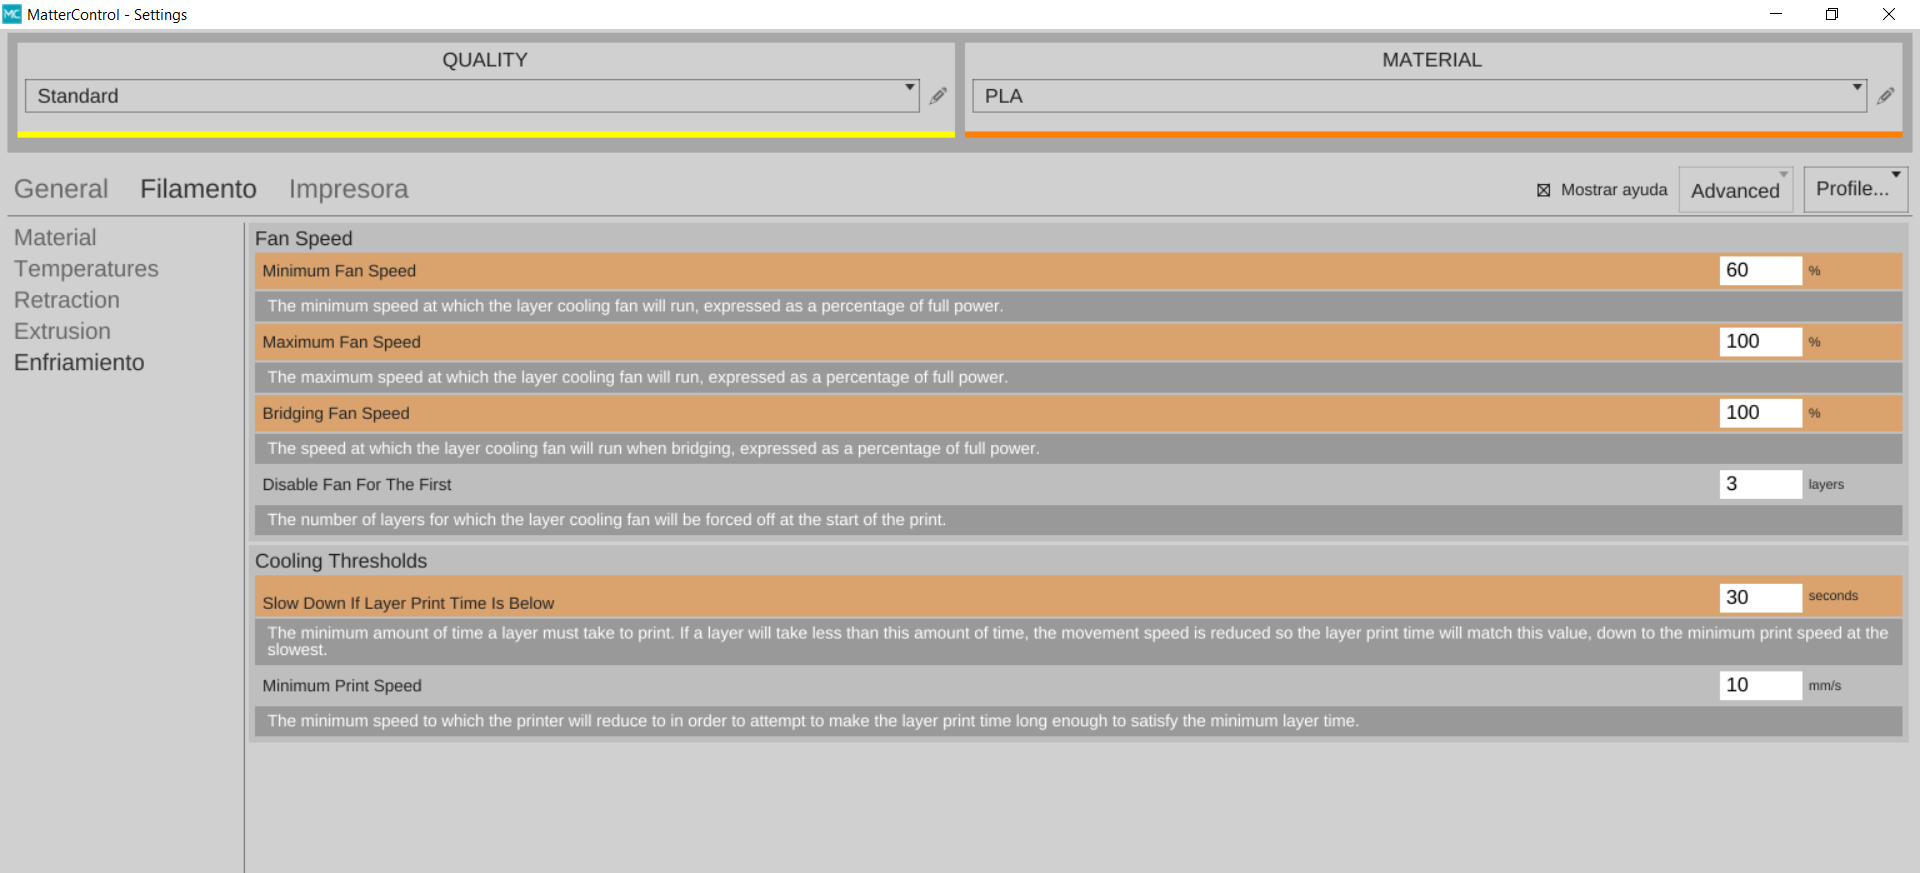The image size is (1920, 873).
Task: Click the edit pencil beside PLA material
Action: pyautogui.click(x=1885, y=96)
